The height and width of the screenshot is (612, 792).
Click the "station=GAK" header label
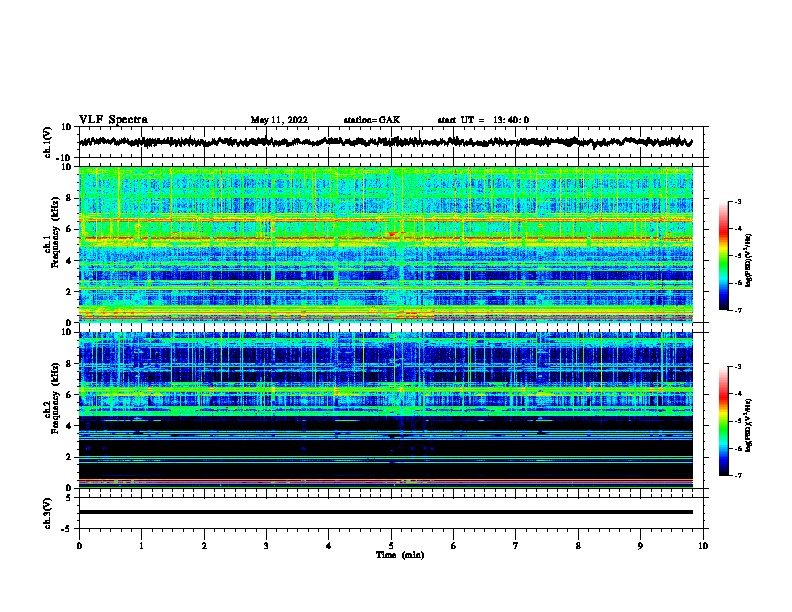[x=372, y=120]
